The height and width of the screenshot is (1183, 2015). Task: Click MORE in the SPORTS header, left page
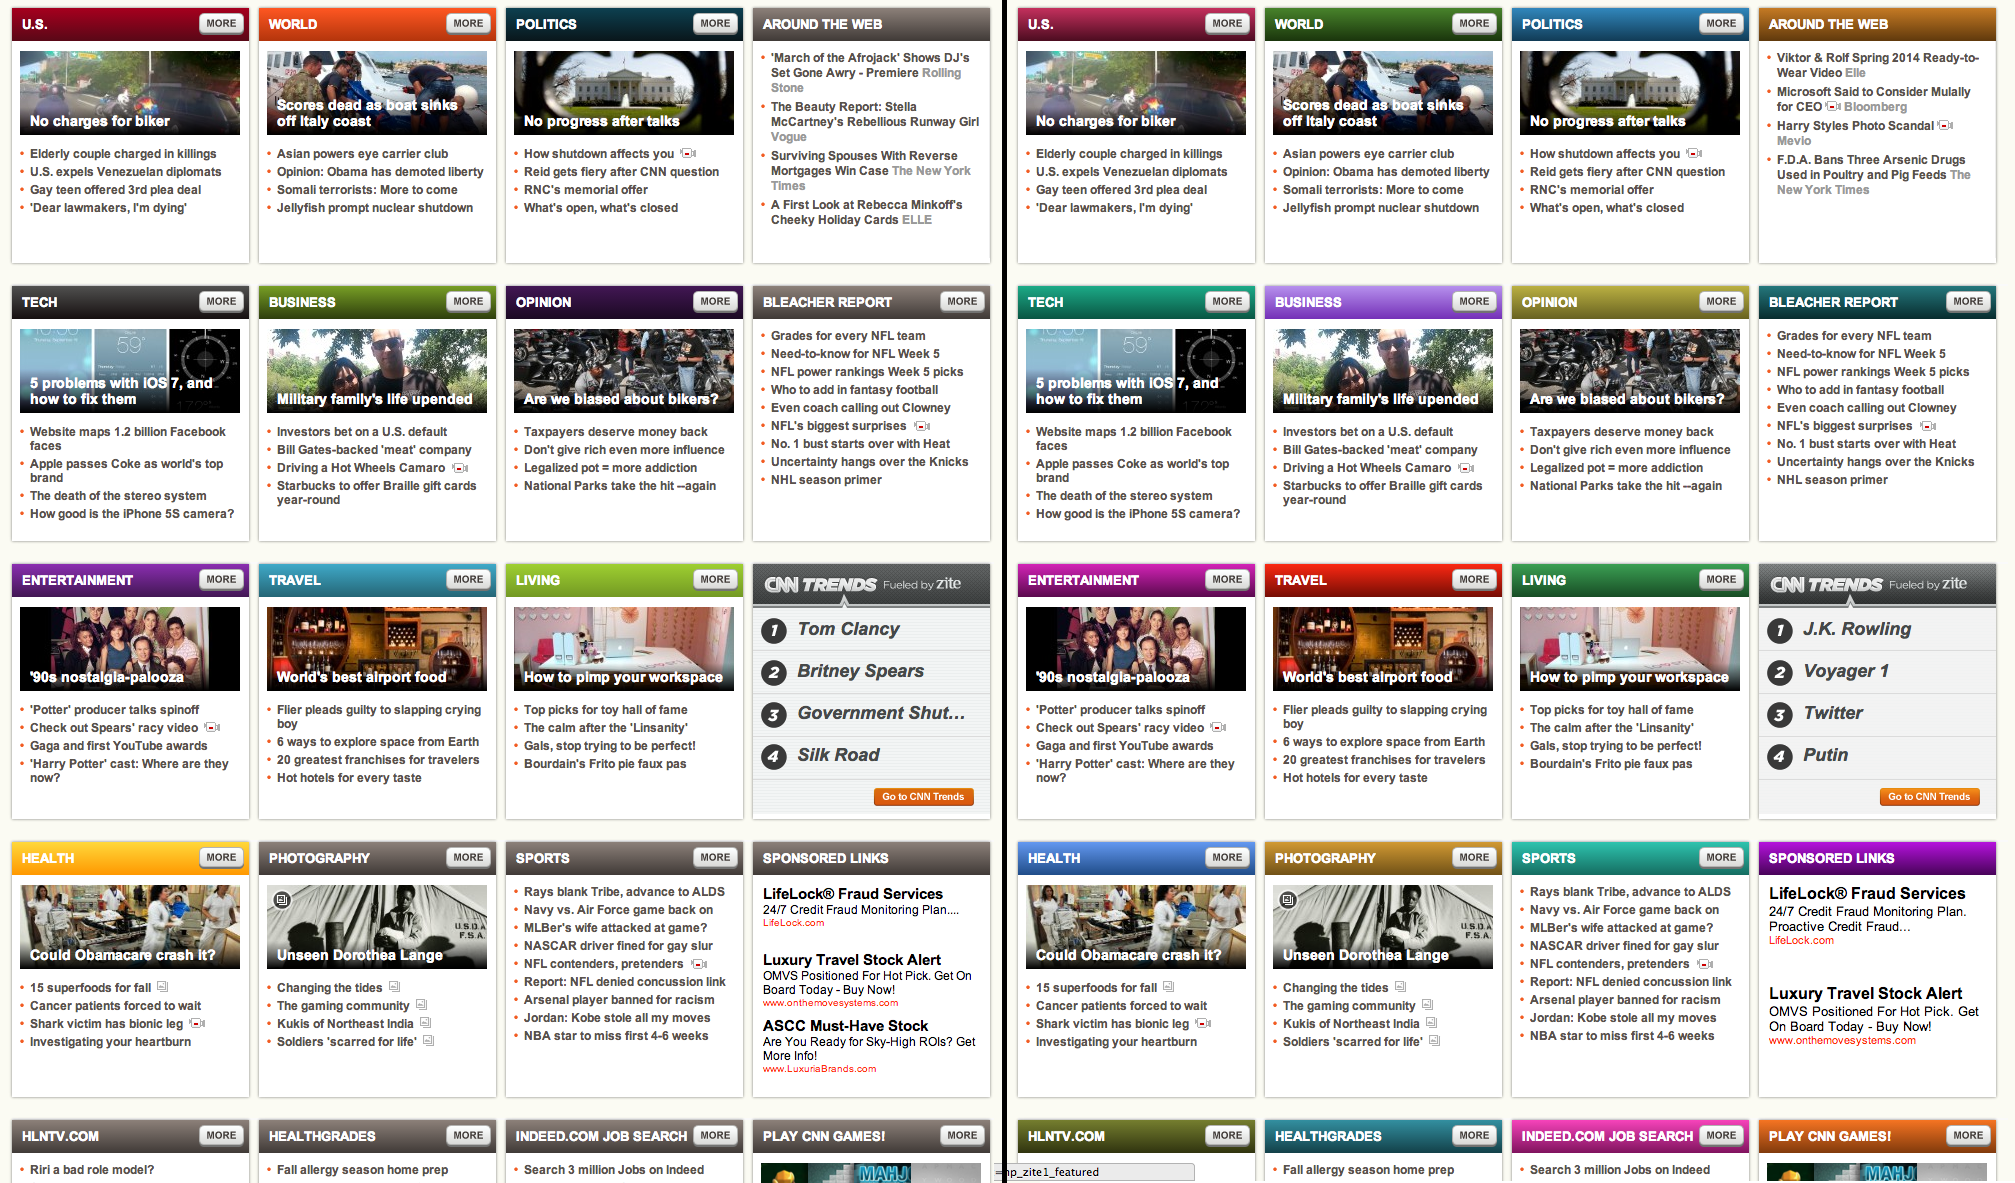715,857
